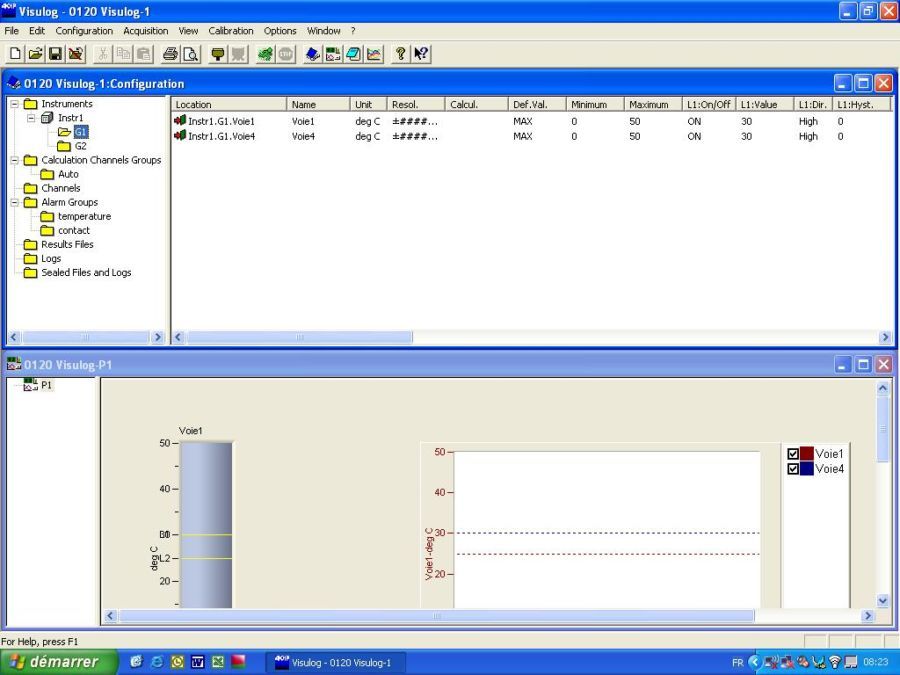Click the Save diskette toolbar icon
Viewport: 900px width, 675px height.
coord(55,53)
